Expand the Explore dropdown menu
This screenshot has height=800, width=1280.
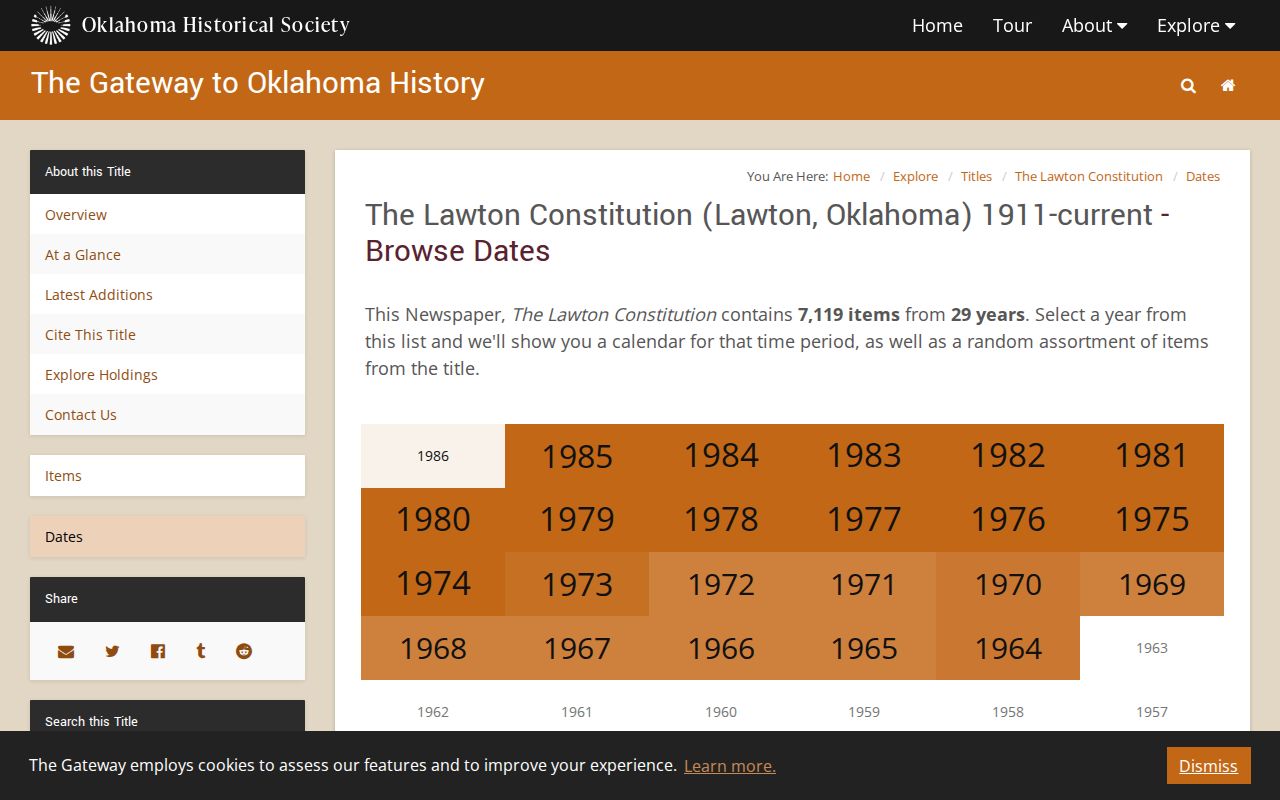1196,25
